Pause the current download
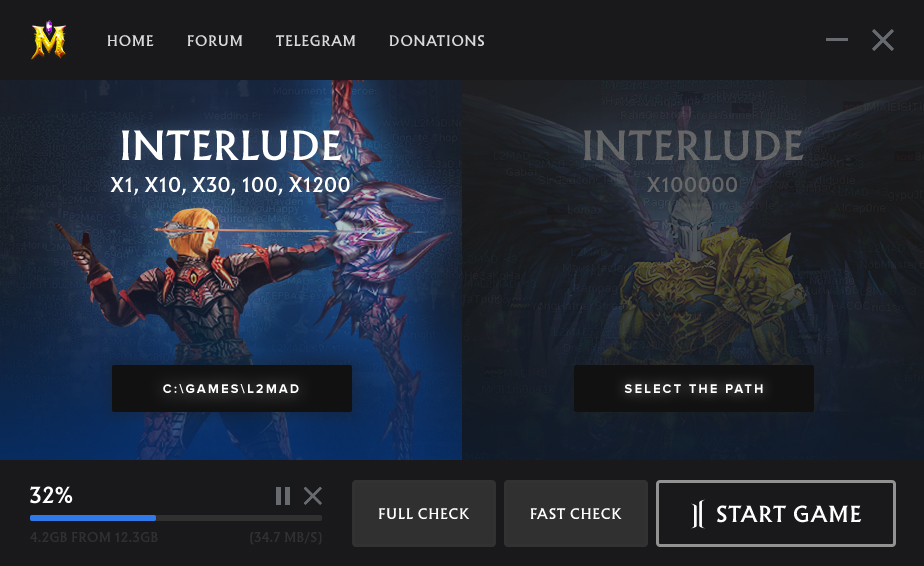The image size is (924, 566). pos(283,496)
